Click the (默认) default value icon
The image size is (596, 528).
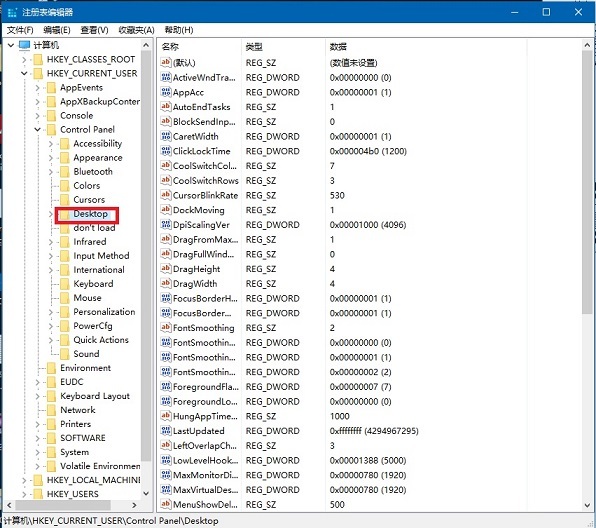[x=166, y=63]
